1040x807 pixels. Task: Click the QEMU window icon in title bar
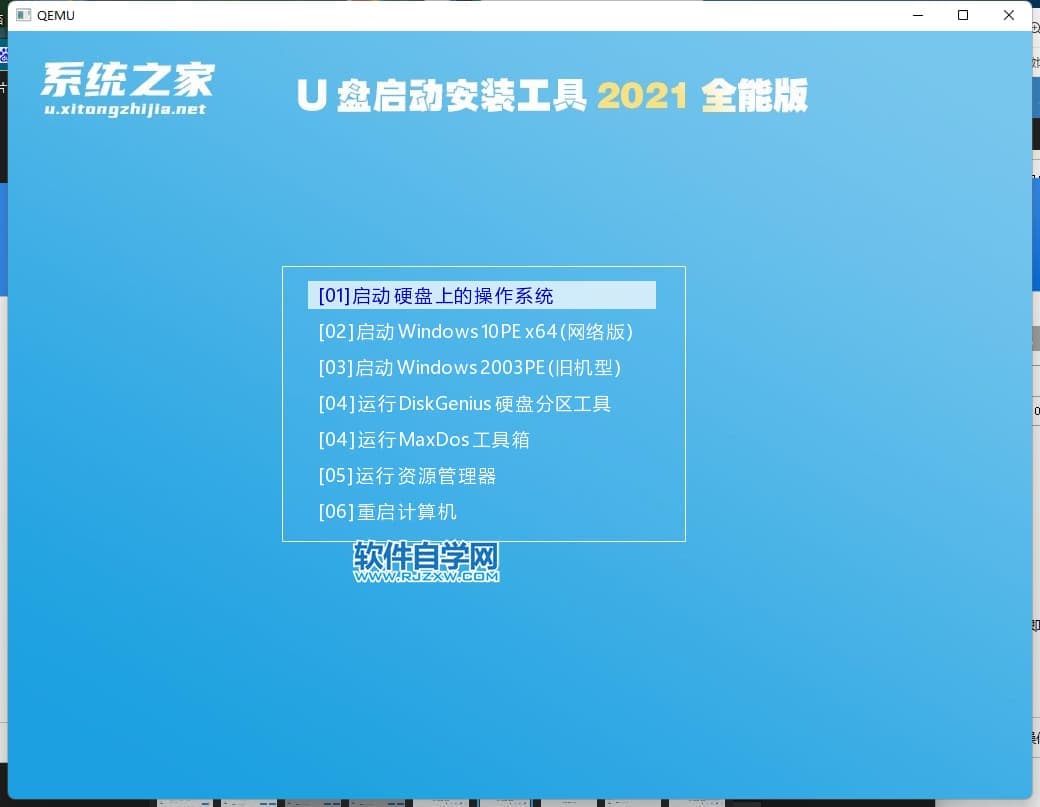click(x=23, y=15)
